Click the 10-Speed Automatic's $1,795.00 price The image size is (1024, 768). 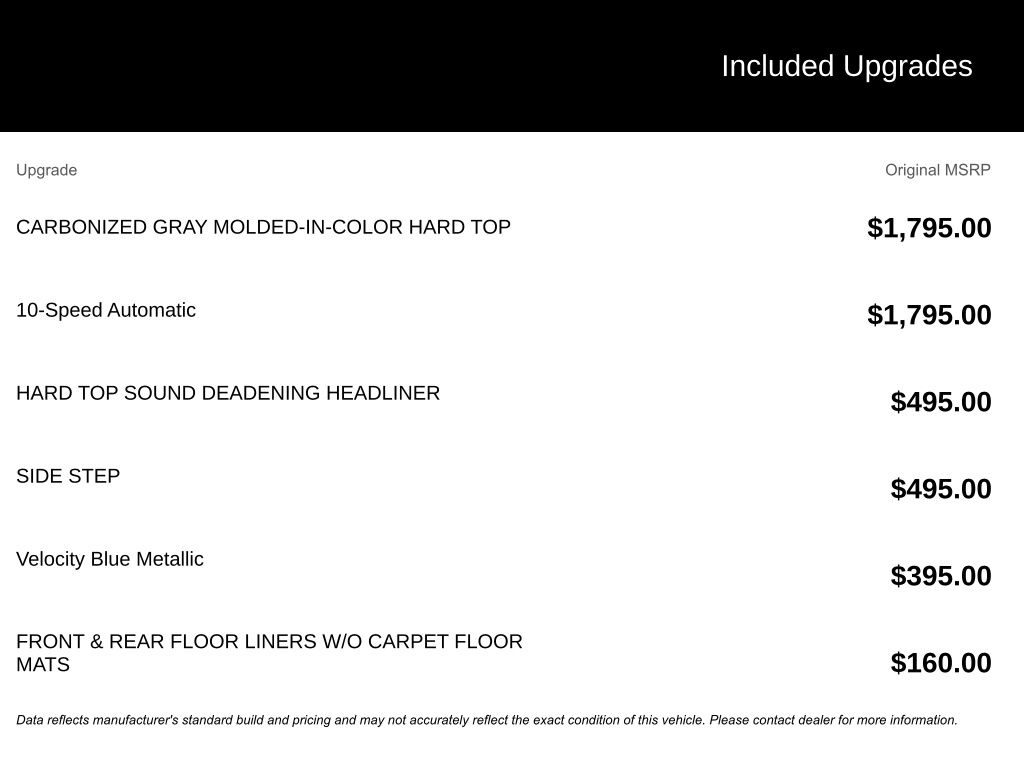[x=929, y=315]
